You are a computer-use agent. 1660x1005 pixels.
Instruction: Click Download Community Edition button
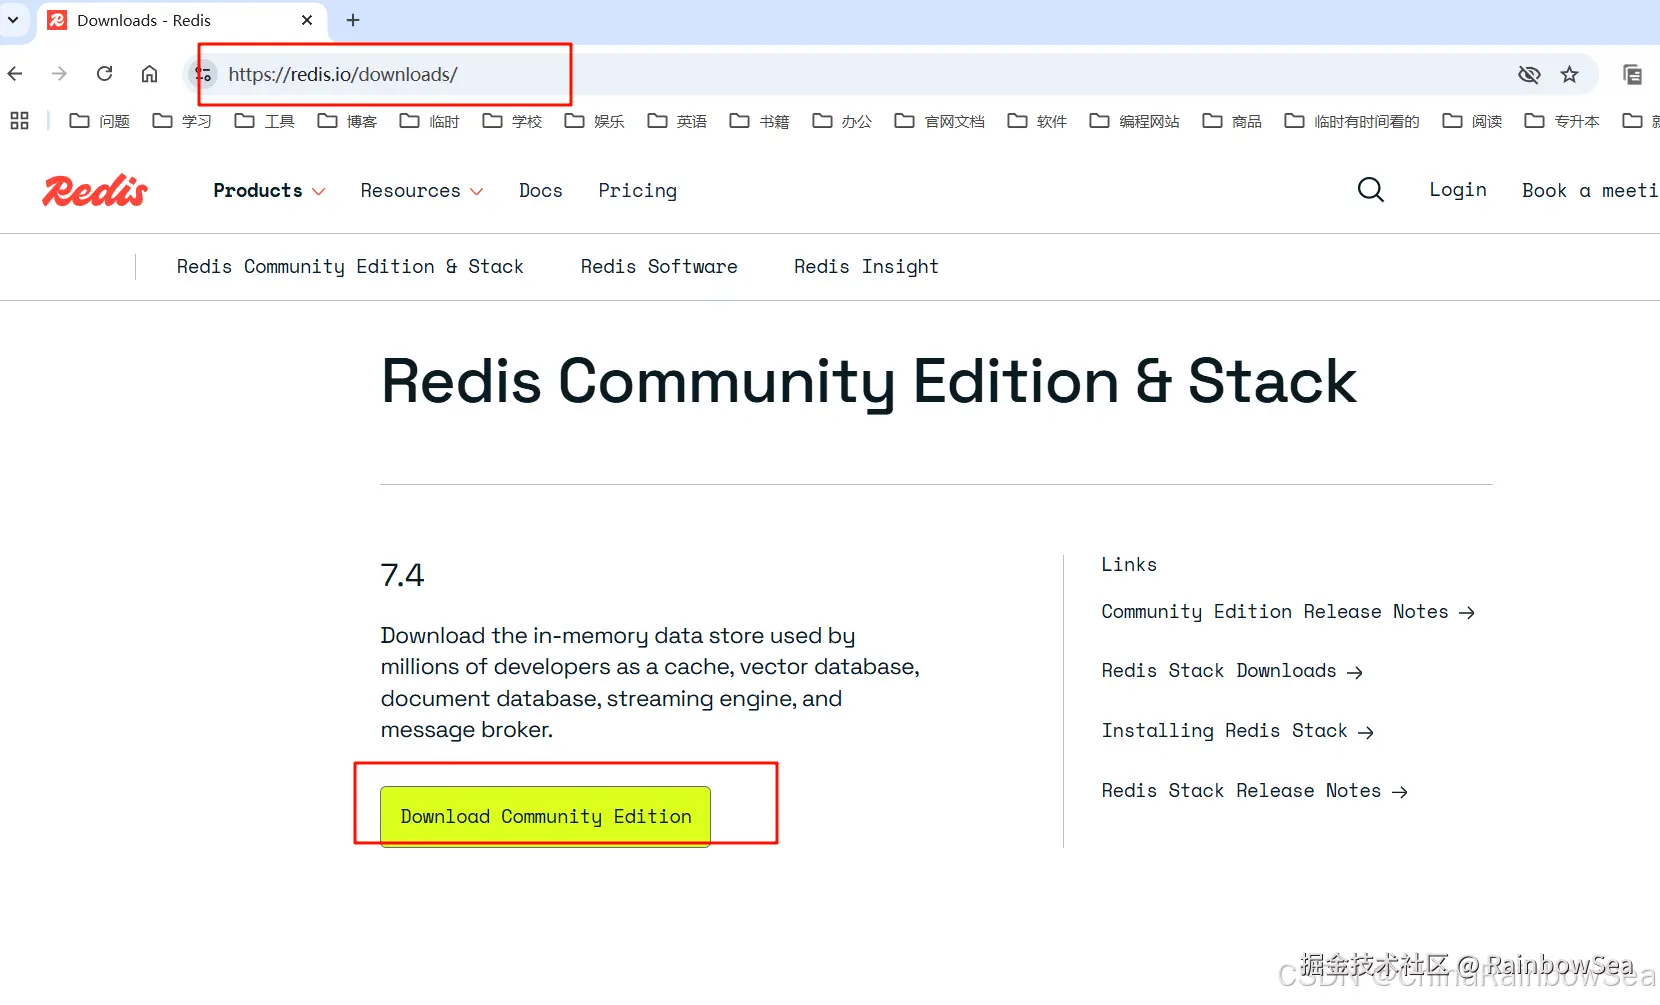pos(545,816)
